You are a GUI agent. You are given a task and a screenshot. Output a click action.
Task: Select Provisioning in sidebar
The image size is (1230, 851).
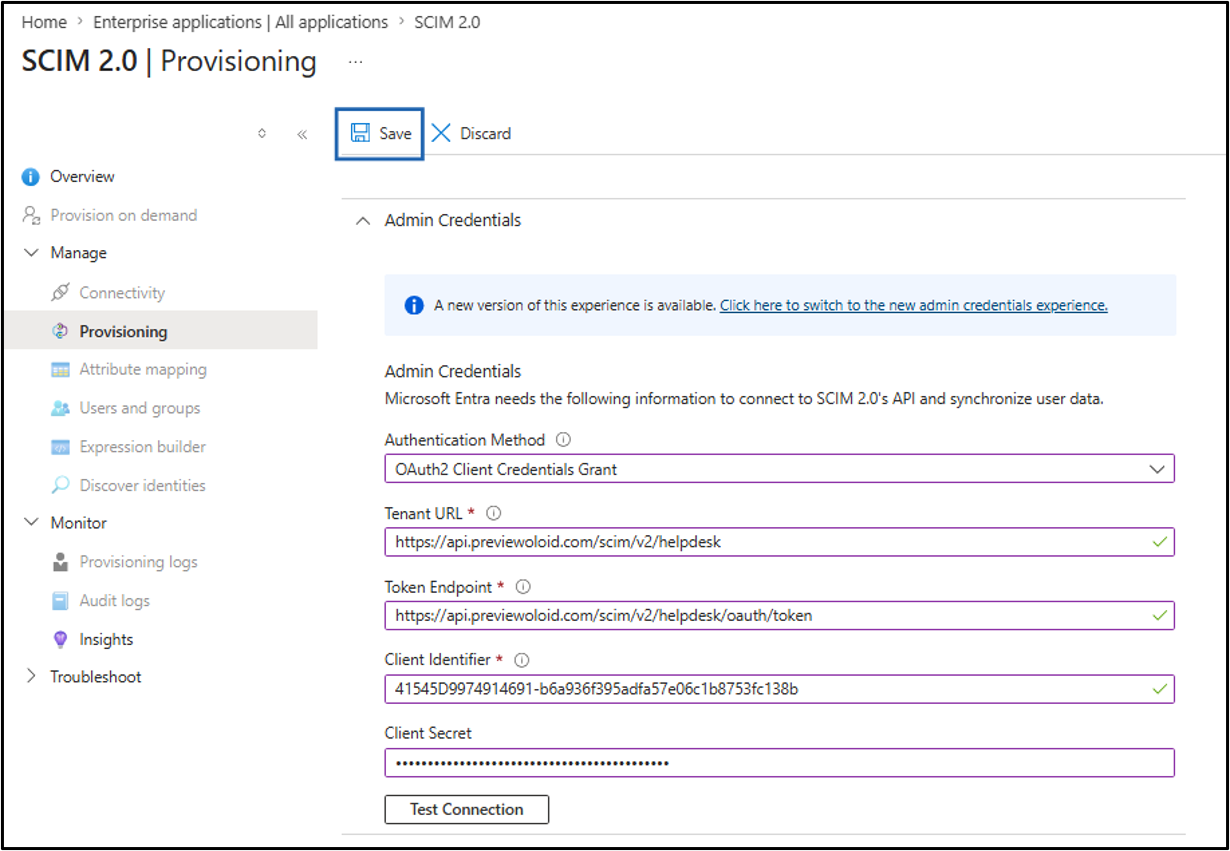pos(160,331)
